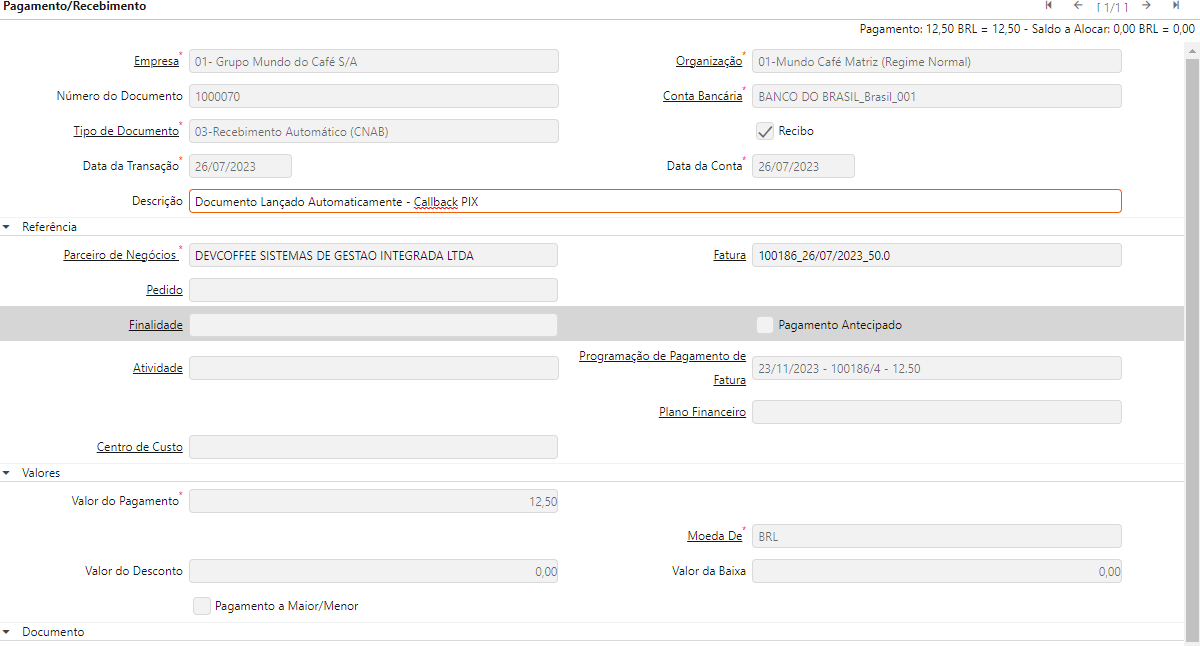
Task: Click the Centro de Custo label link
Action: pyautogui.click(x=139, y=447)
